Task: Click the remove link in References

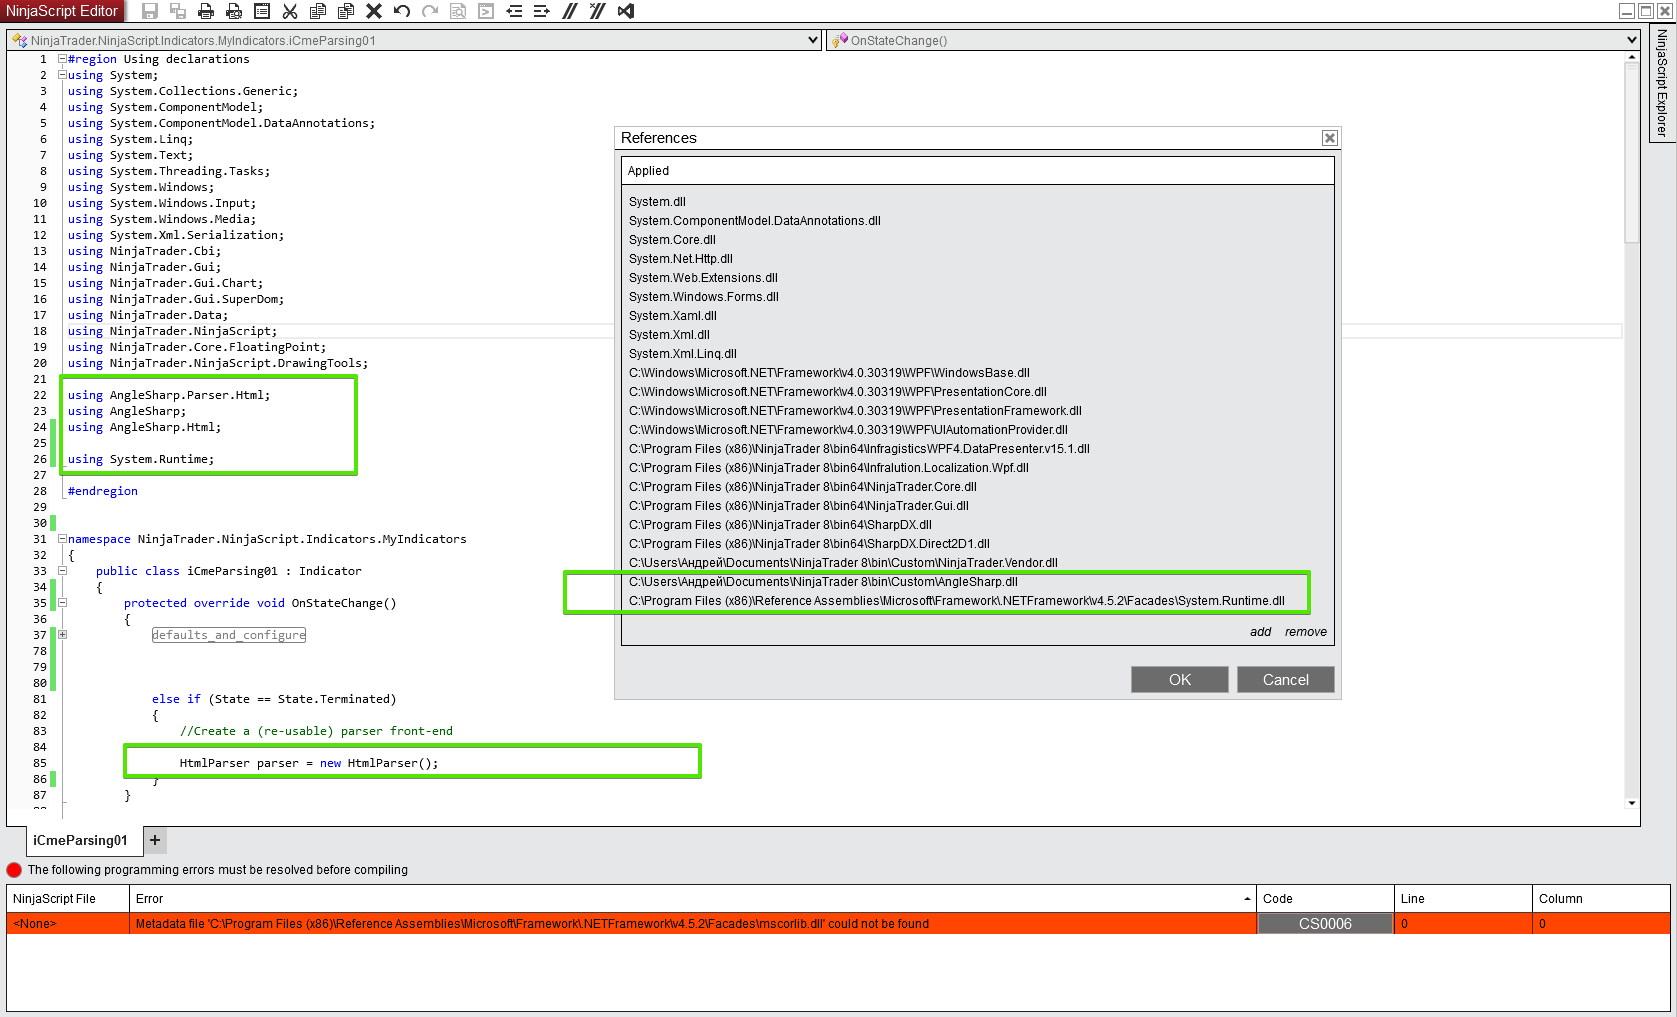Action: pos(1306,632)
